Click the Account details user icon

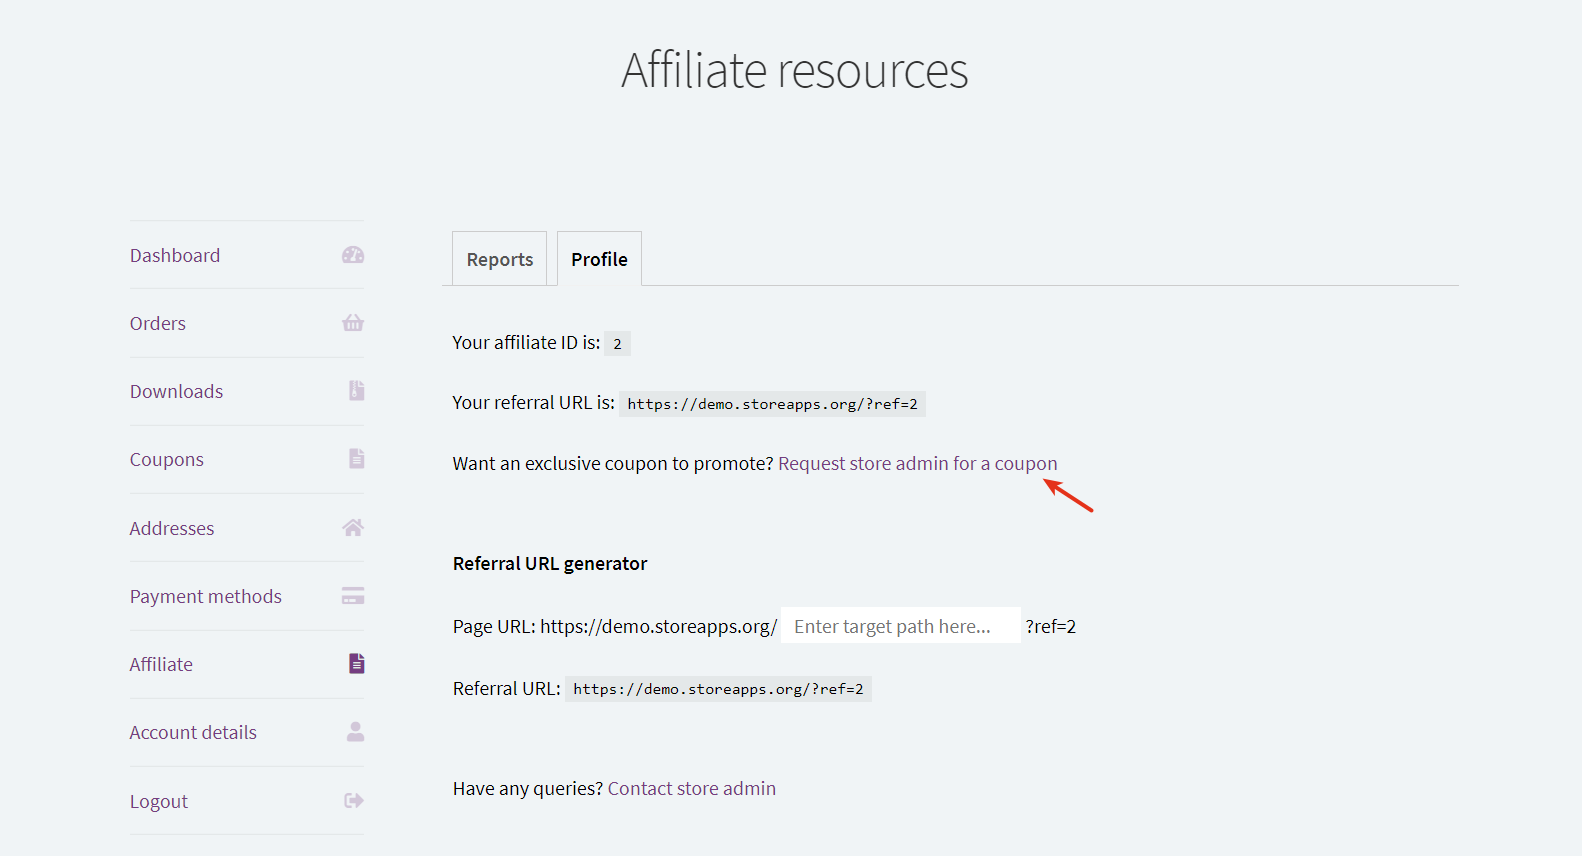[x=355, y=732]
